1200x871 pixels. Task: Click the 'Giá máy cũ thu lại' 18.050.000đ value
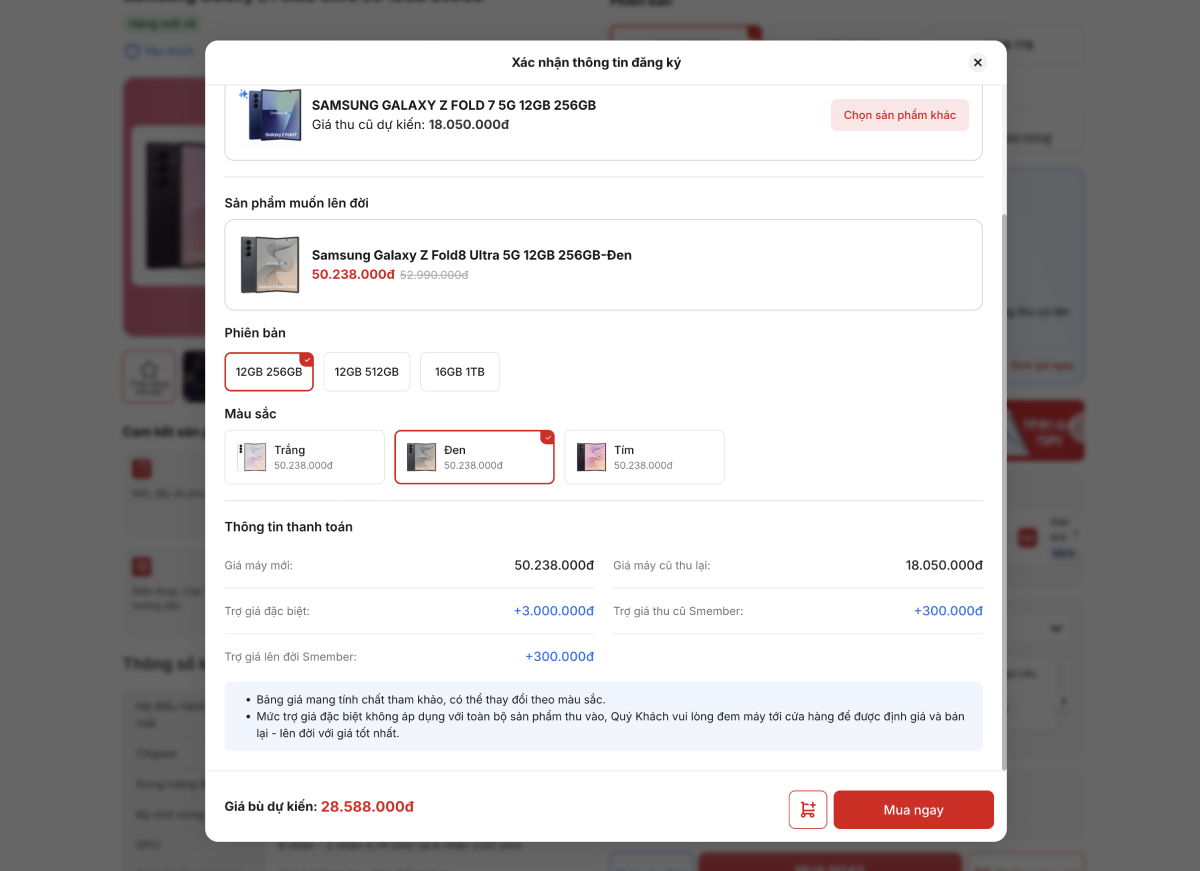click(x=944, y=565)
